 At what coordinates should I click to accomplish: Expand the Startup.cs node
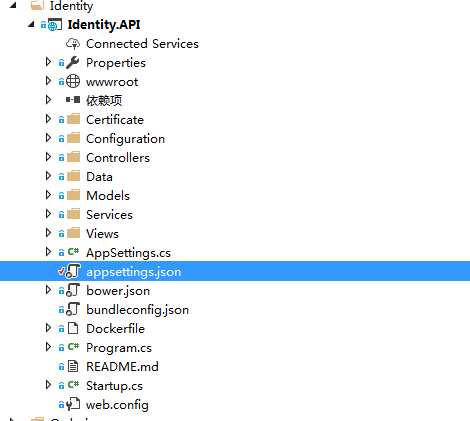click(48, 385)
